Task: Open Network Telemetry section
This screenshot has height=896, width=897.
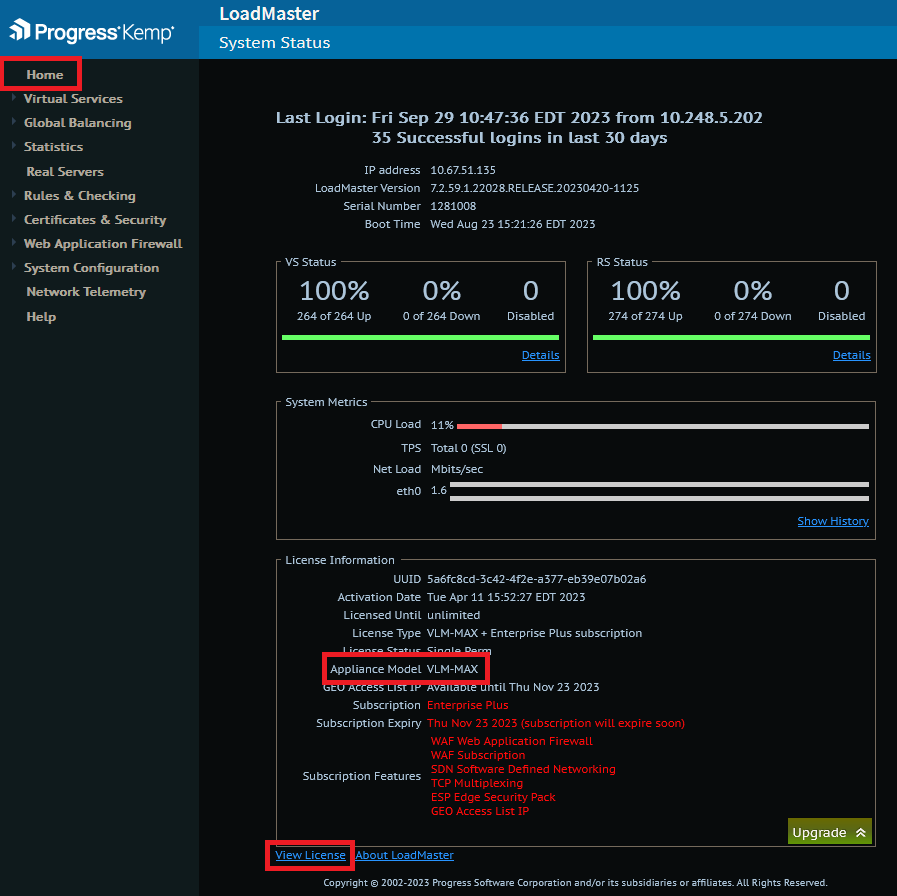Action: pos(86,292)
